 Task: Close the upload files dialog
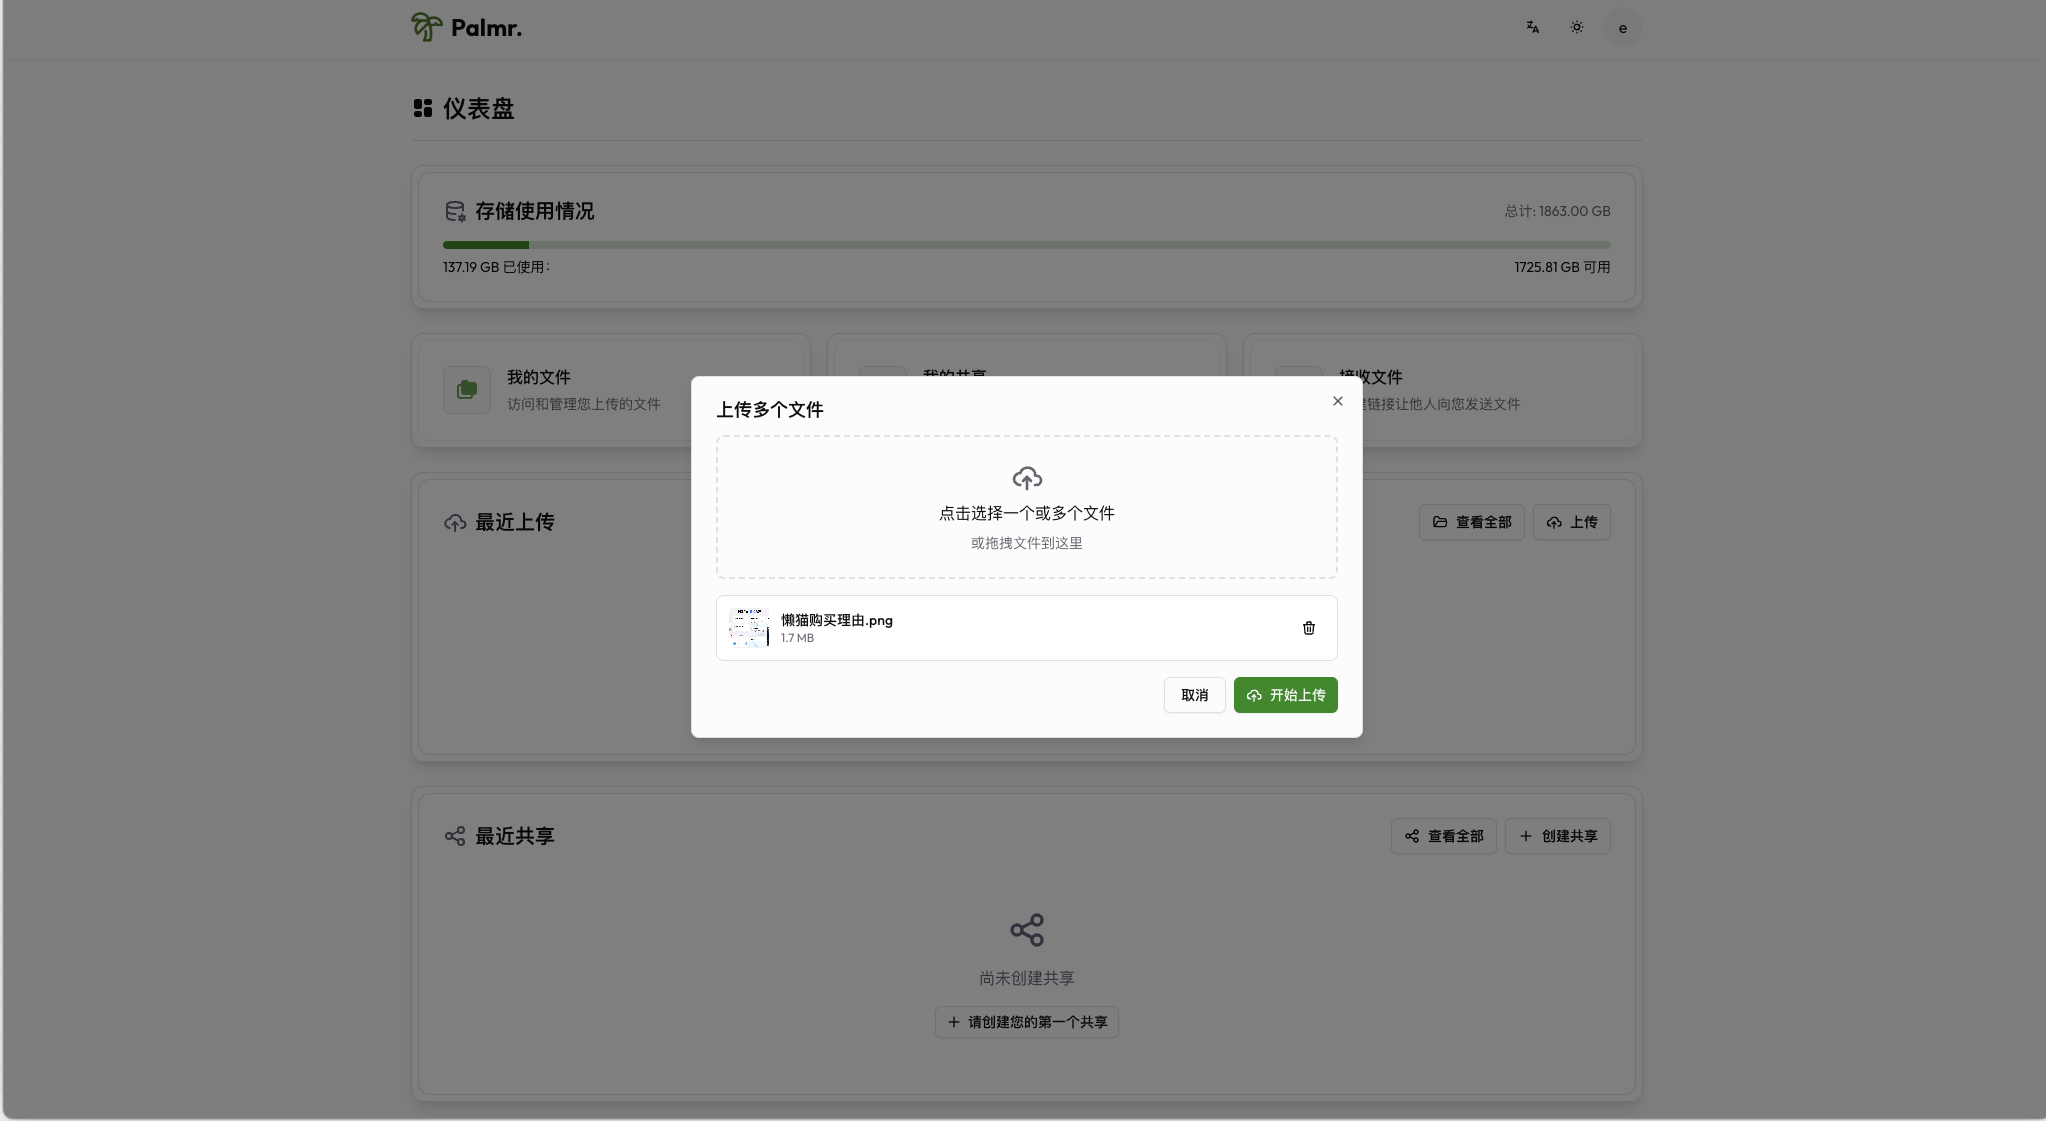click(1338, 401)
